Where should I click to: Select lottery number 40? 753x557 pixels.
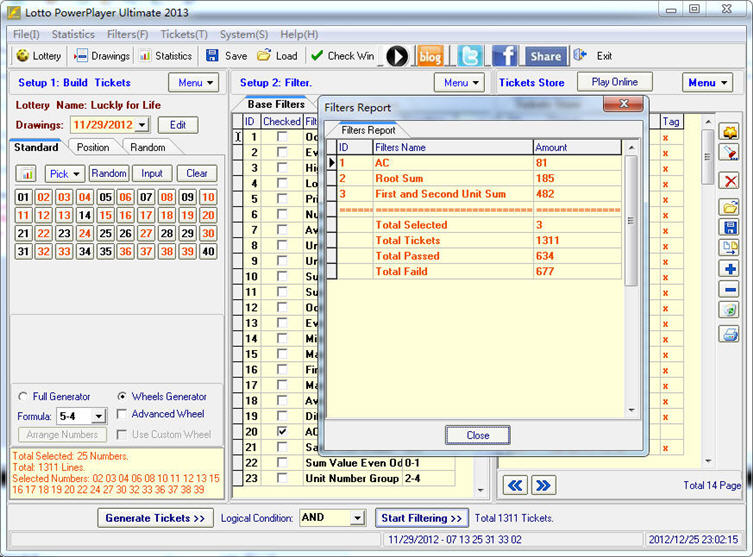[208, 251]
